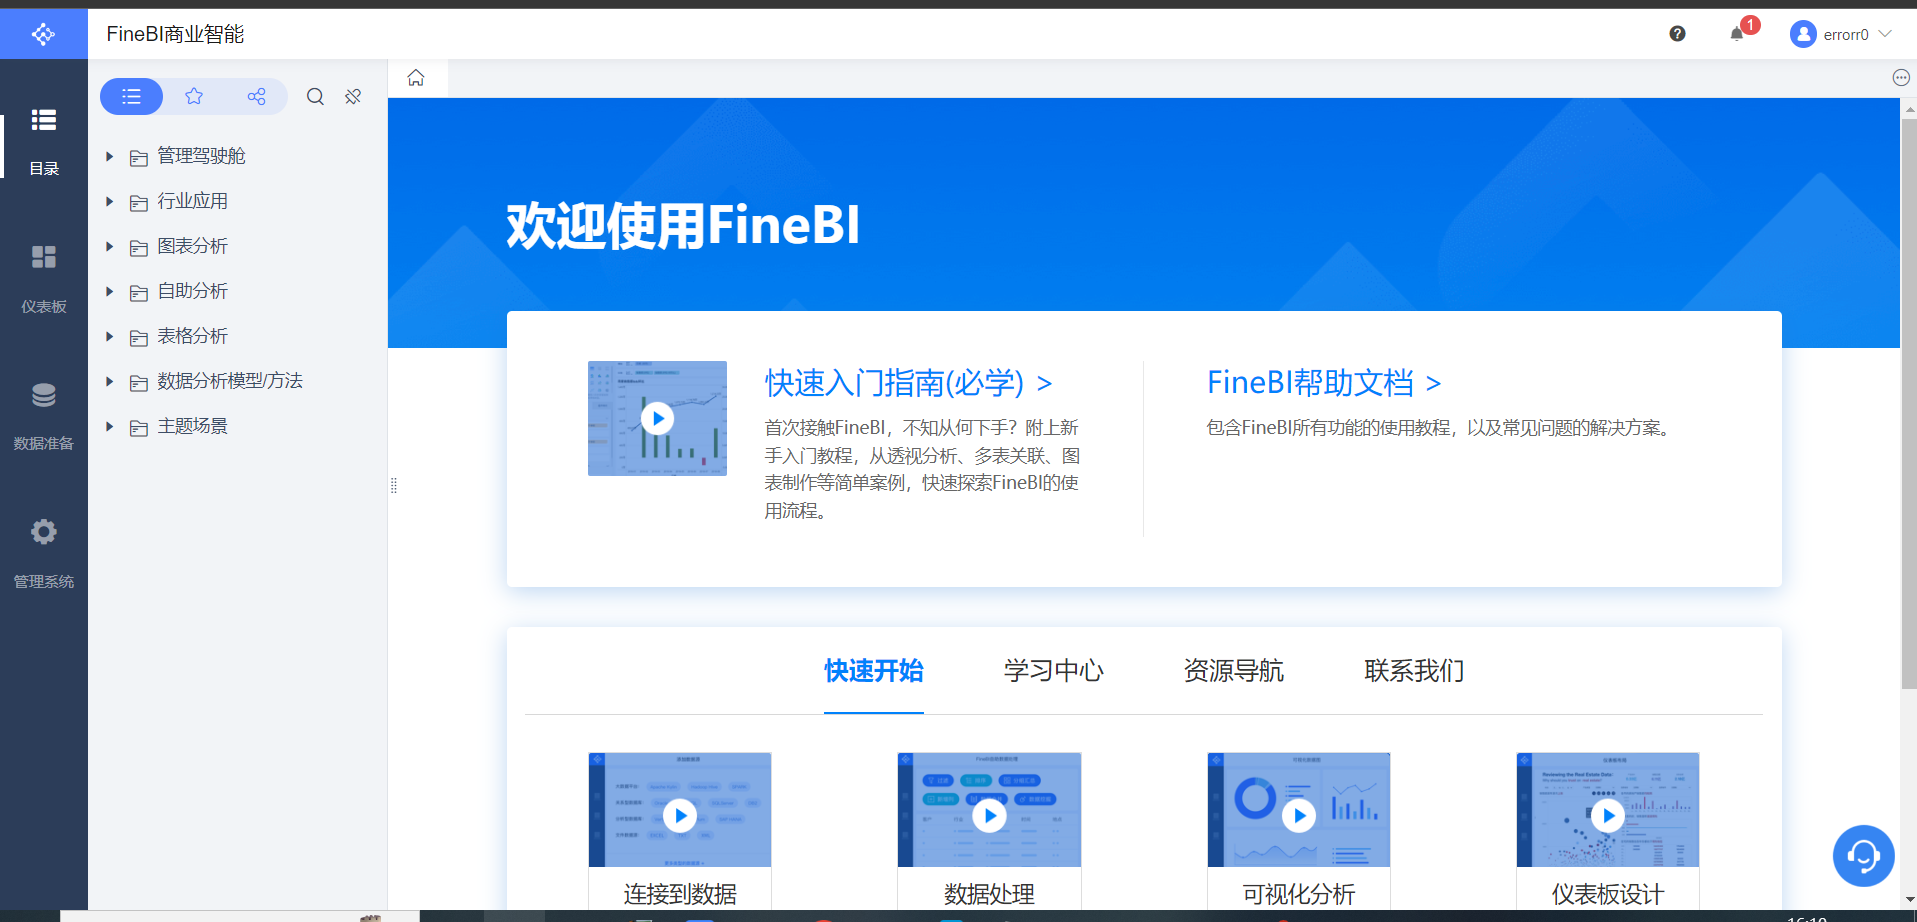Select the 表格分析 folder label
Viewport: 1917px width, 922px height.
pyautogui.click(x=193, y=336)
